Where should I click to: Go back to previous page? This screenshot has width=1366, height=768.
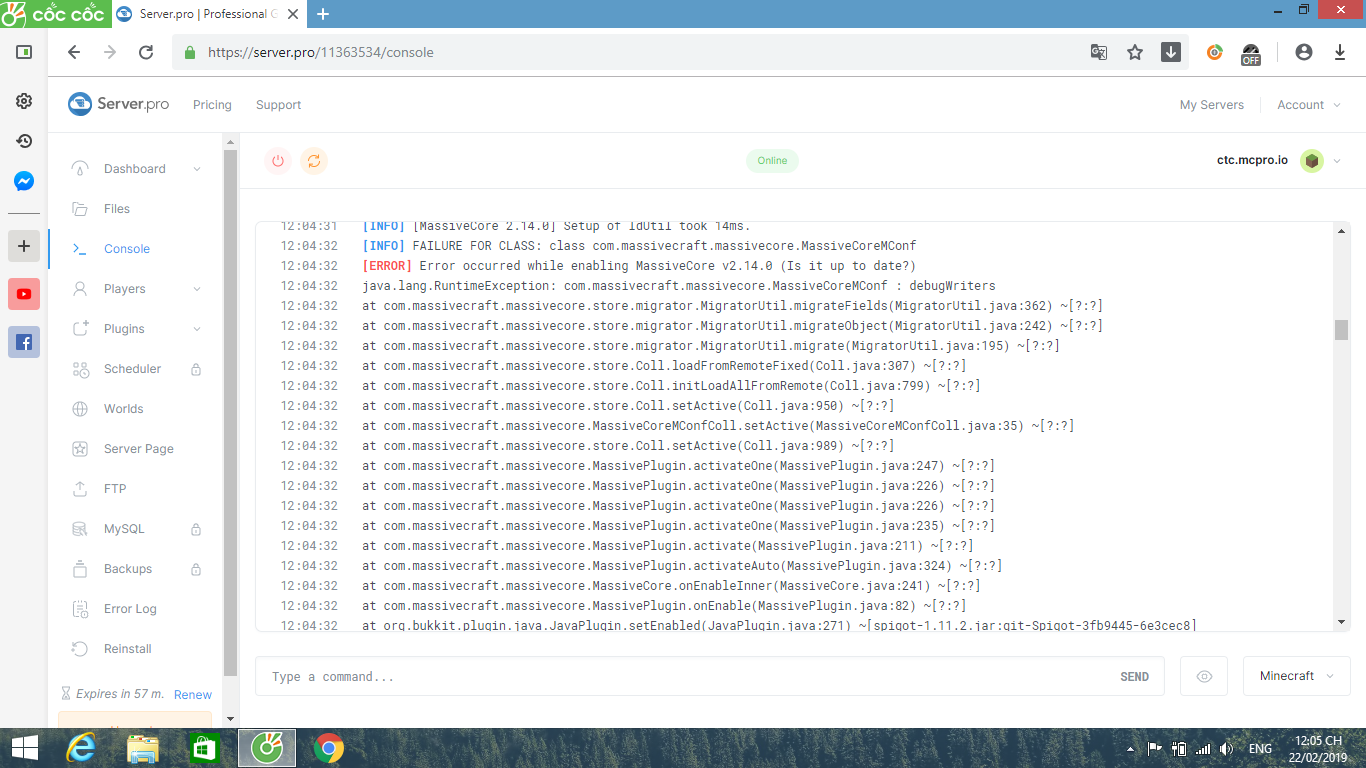point(74,52)
